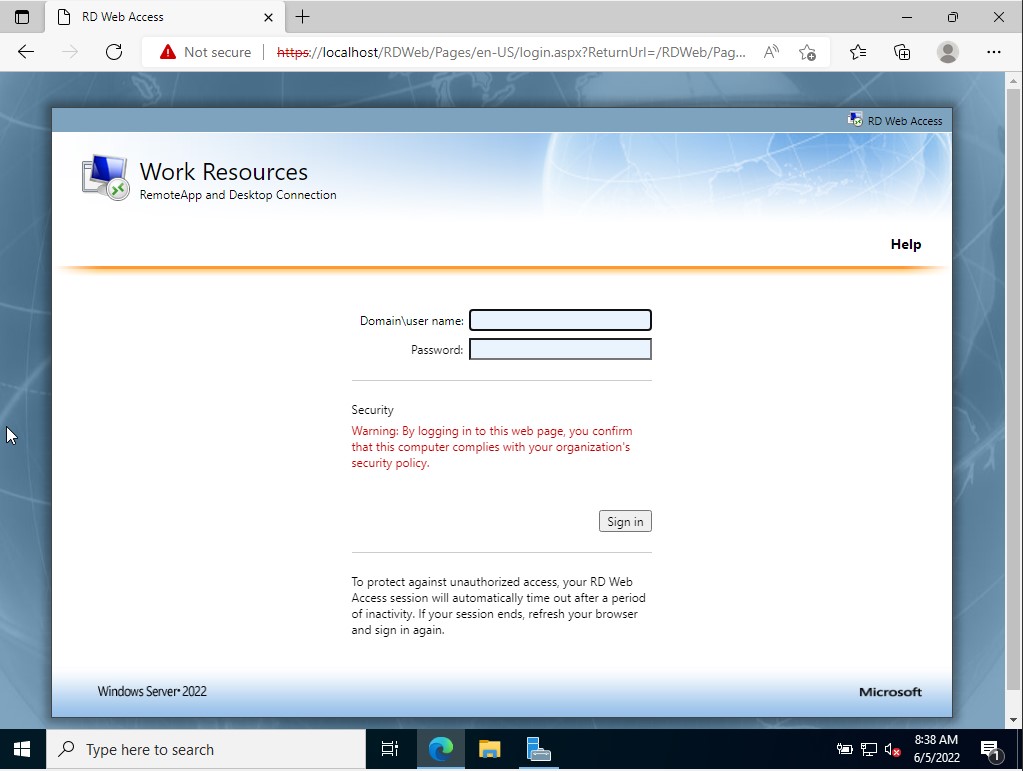Screen dimensions: 1023x771
Task: Click the Microsoft footer logo text
Action: [x=891, y=692]
